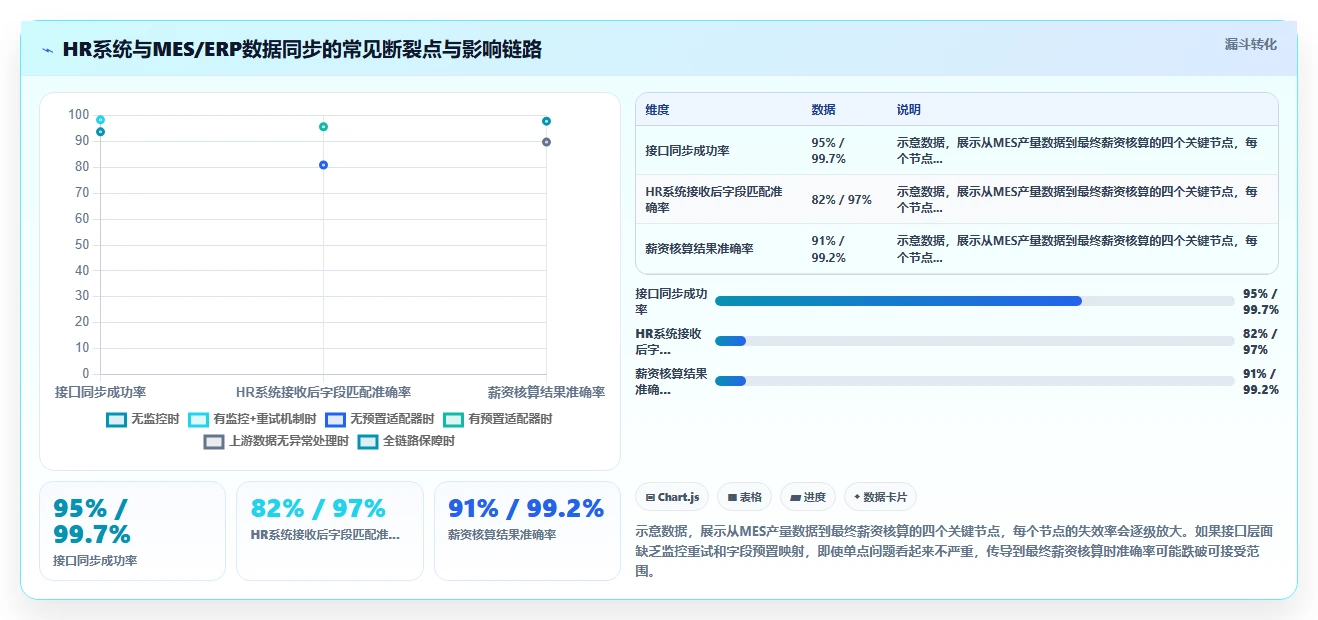
Task: Click the 100 tick on y-axis
Action: 79,115
